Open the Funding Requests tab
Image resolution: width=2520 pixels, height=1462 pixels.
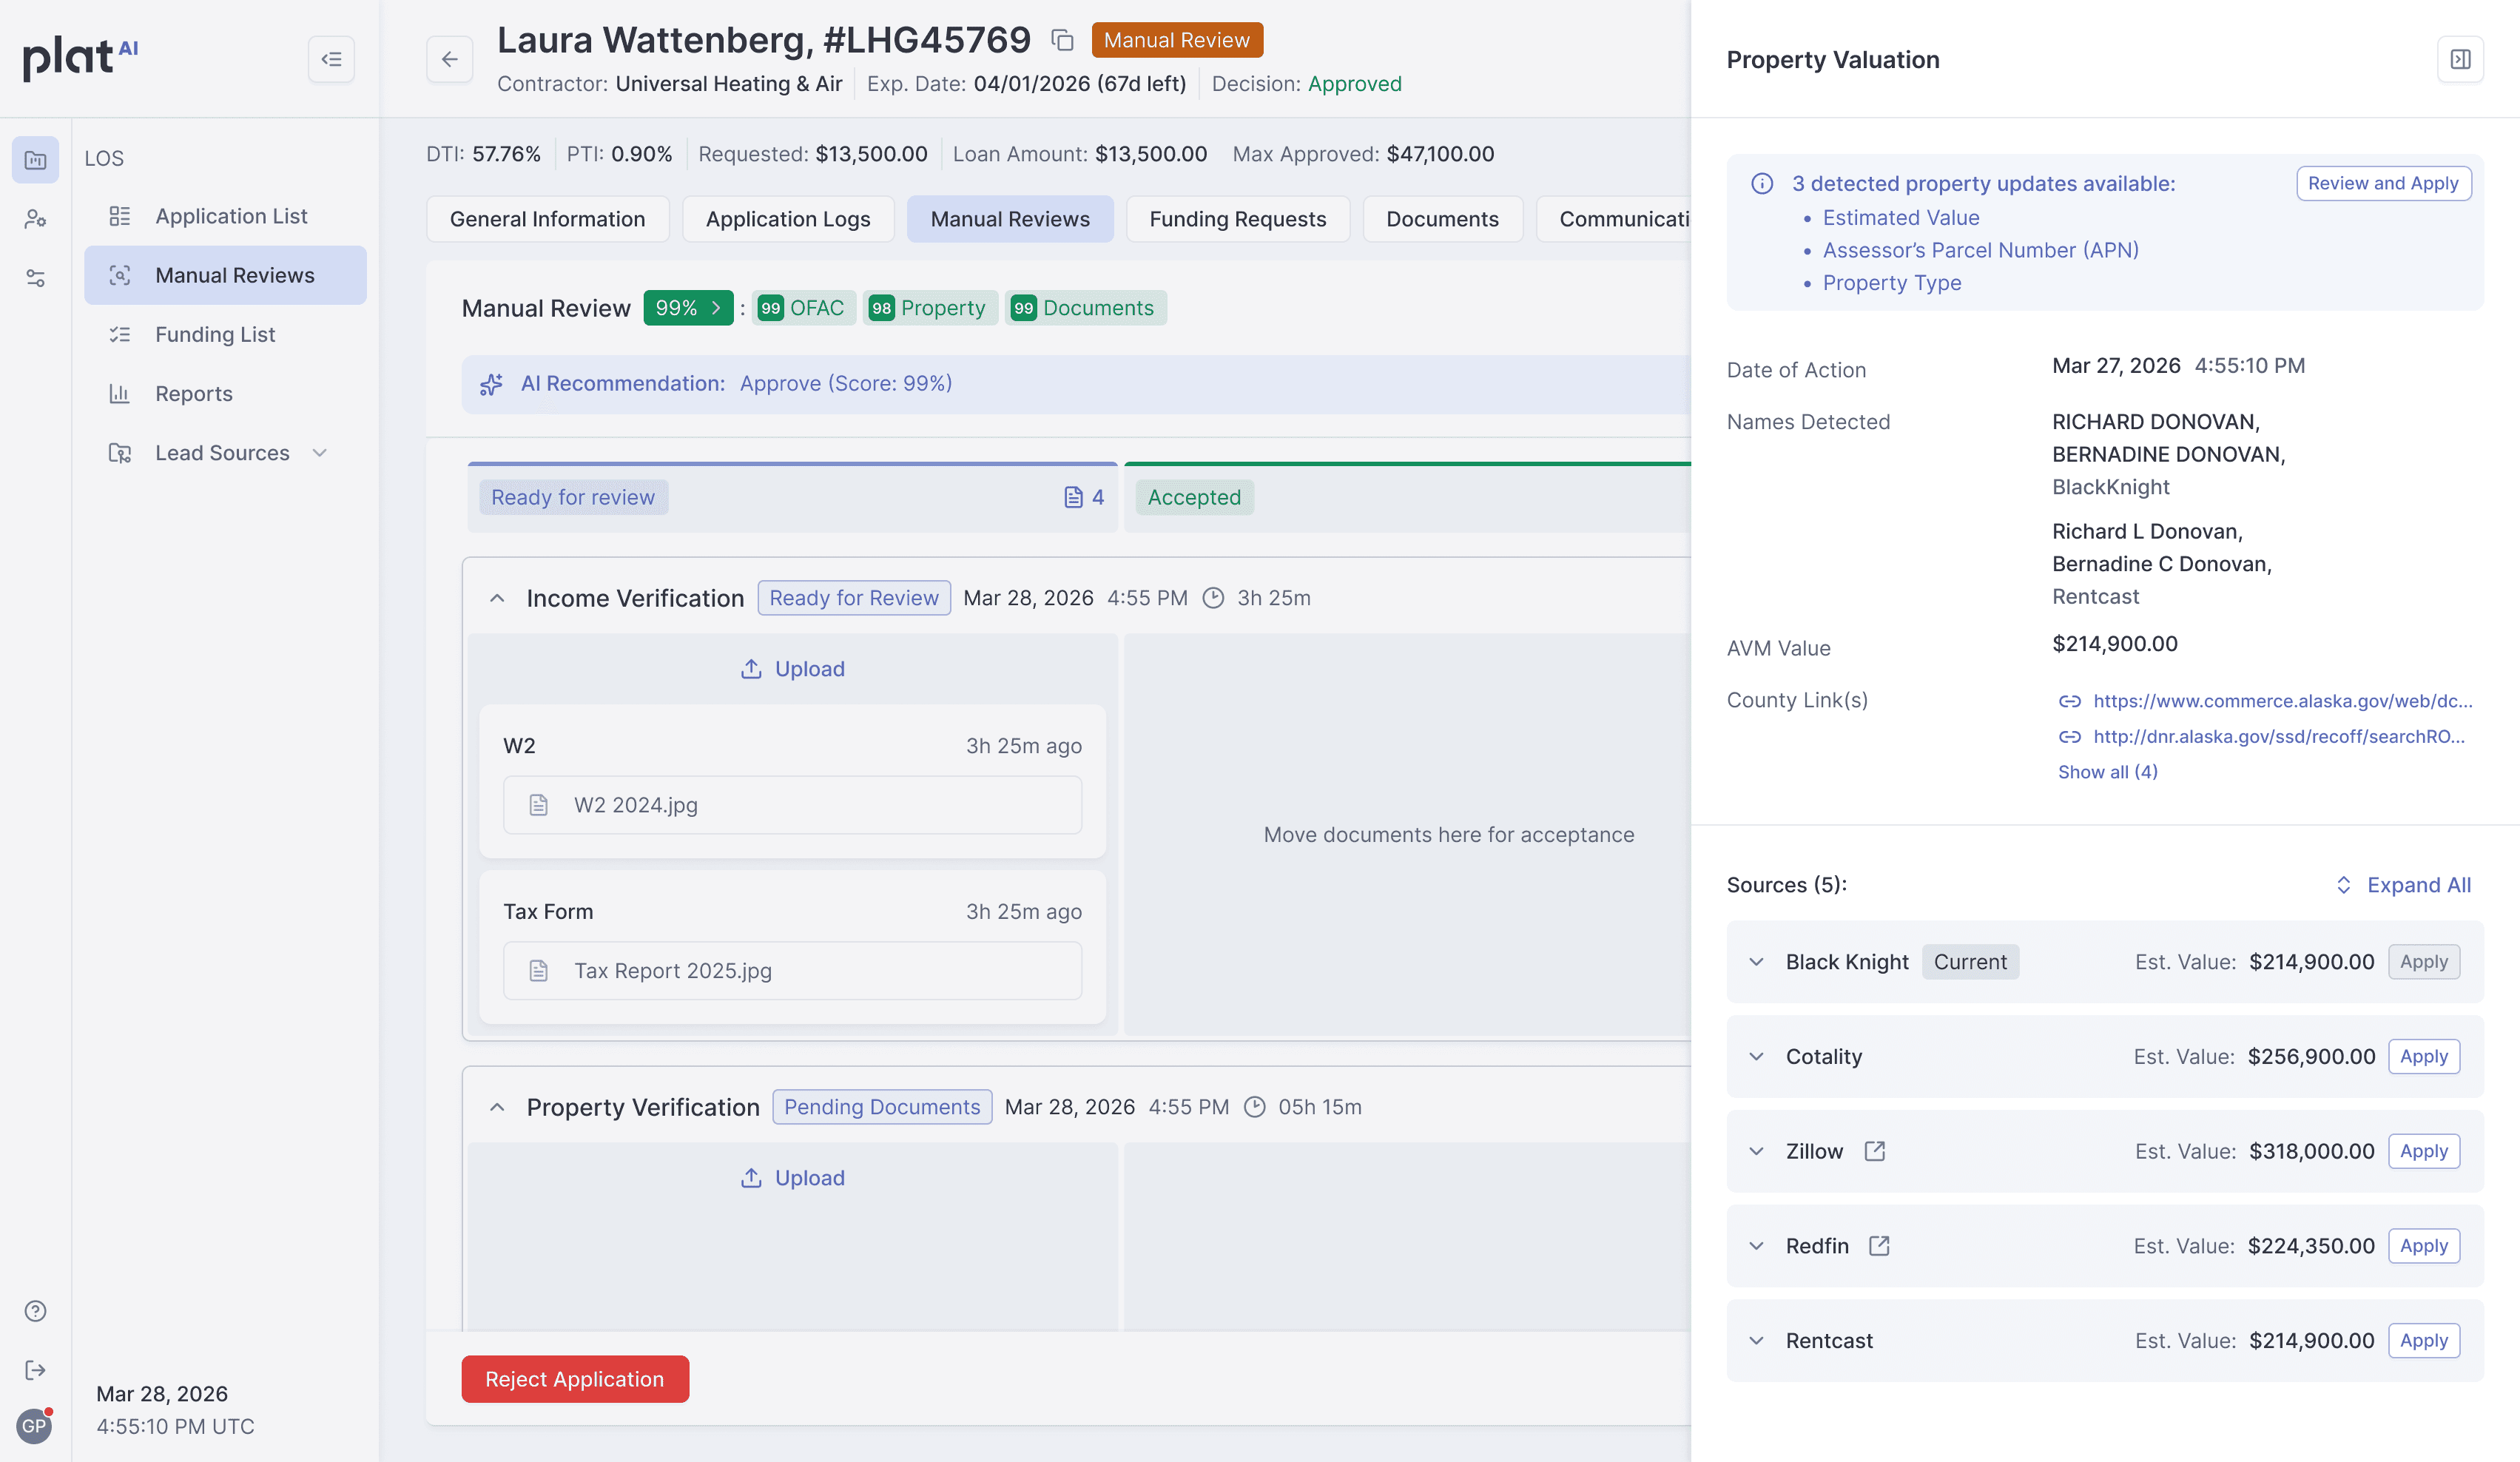pyautogui.click(x=1237, y=219)
